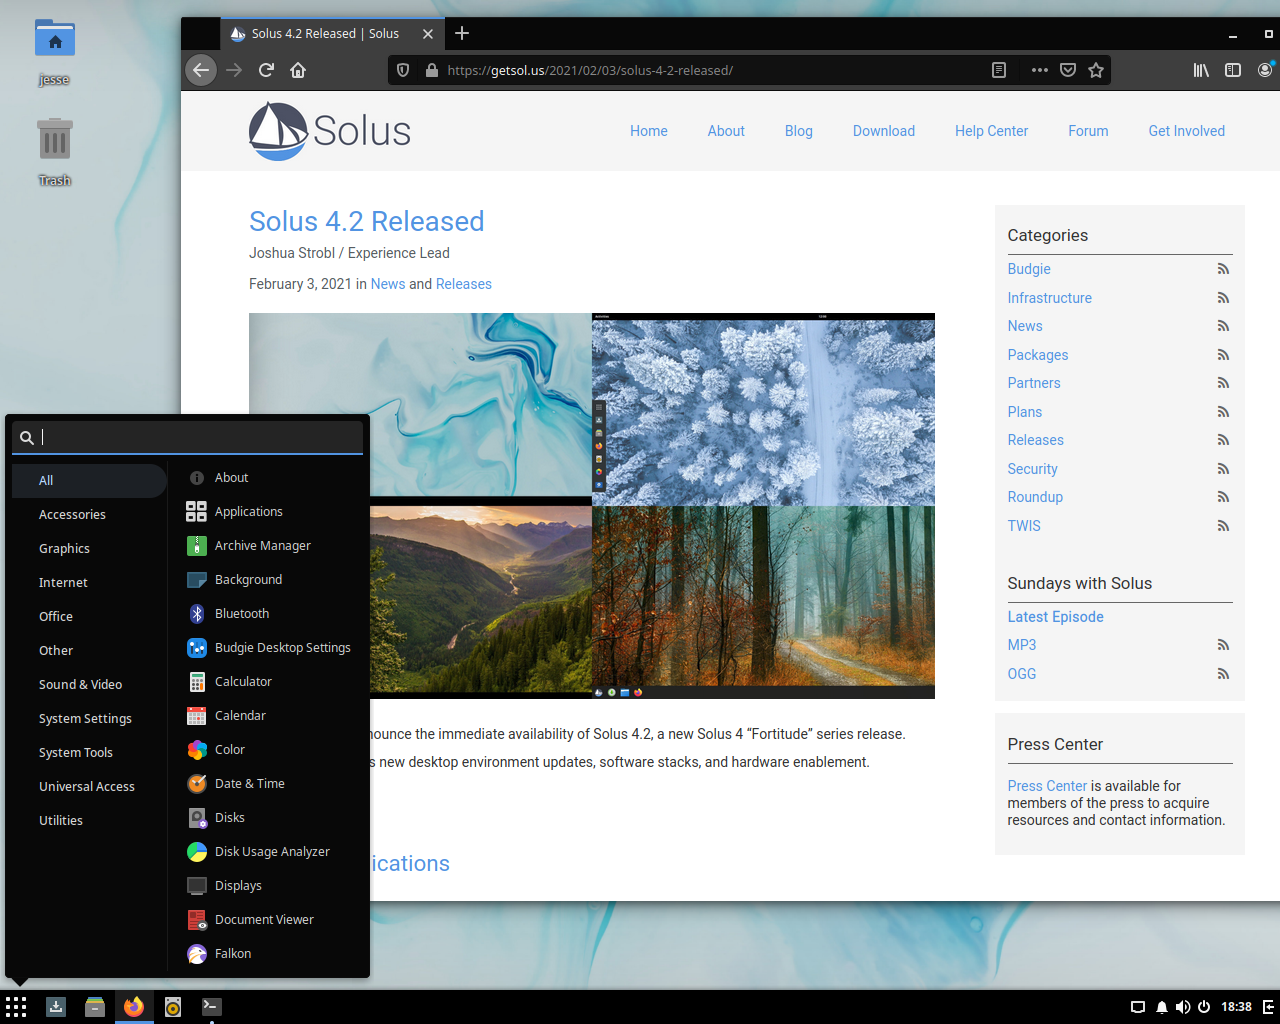Open page actions three-dots menu
Image resolution: width=1280 pixels, height=1024 pixels.
tap(1039, 70)
